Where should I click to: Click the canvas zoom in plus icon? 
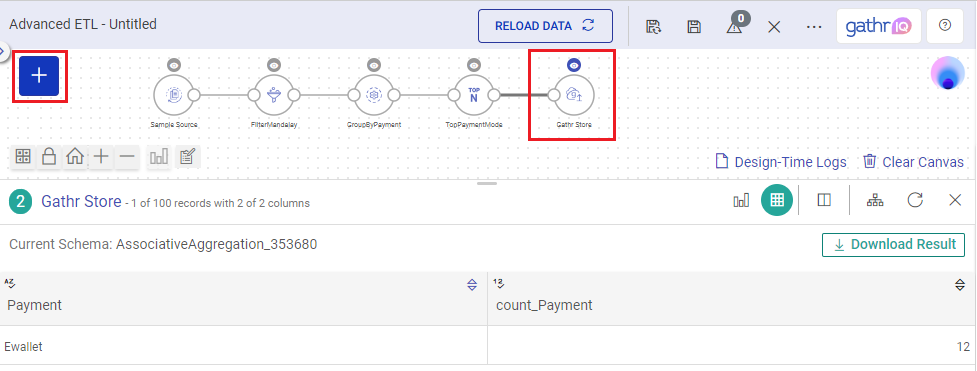pos(101,157)
